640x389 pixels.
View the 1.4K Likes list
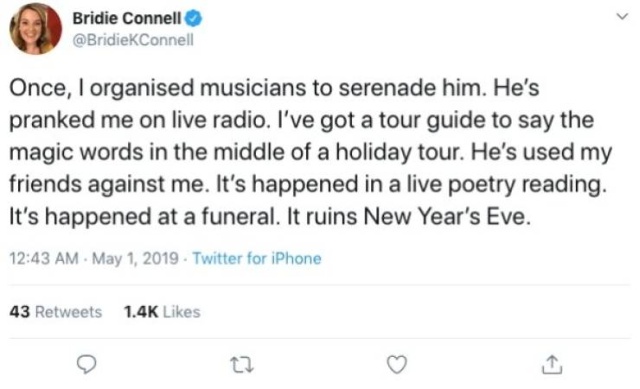click(162, 312)
